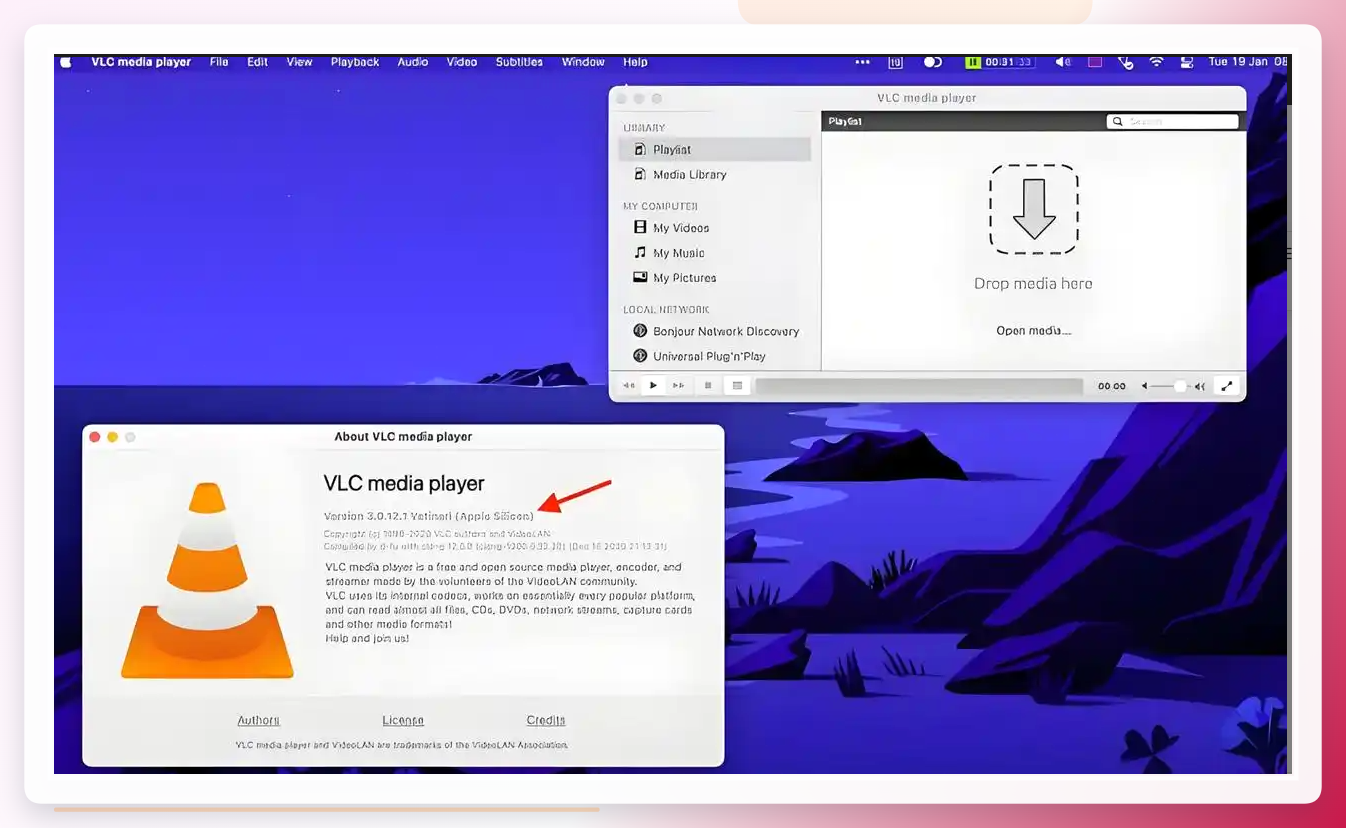Select Playlist in the VLC sidebar
This screenshot has height=828, width=1346.
coord(715,149)
